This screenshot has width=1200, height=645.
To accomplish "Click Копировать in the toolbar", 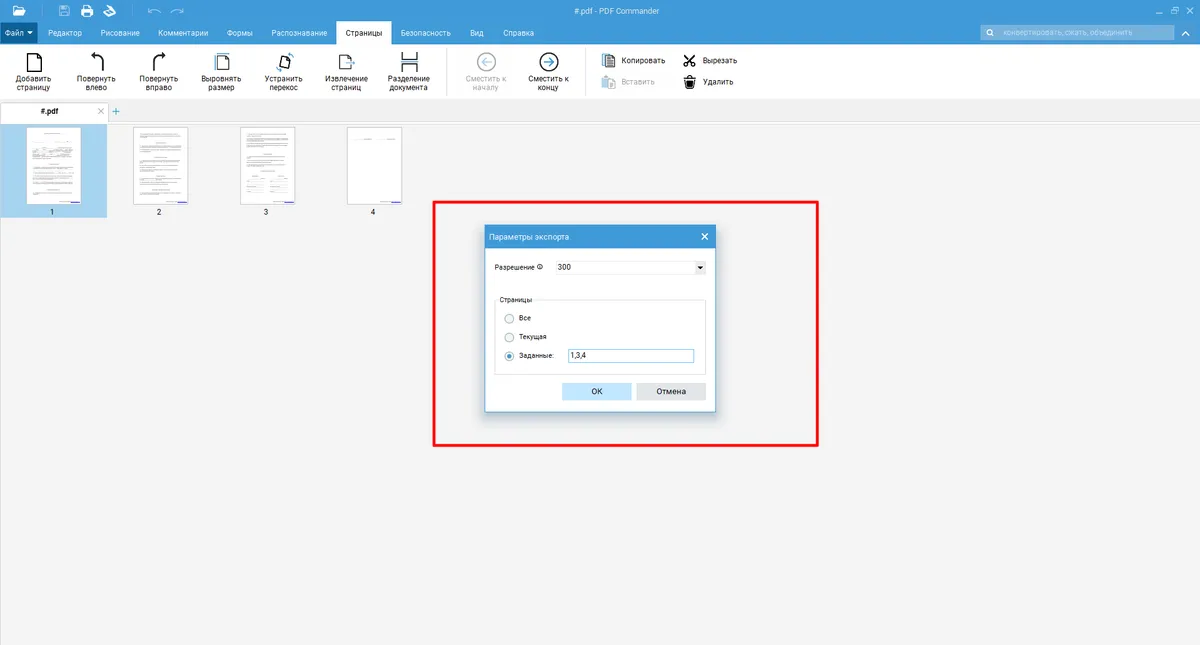I will click(x=633, y=60).
